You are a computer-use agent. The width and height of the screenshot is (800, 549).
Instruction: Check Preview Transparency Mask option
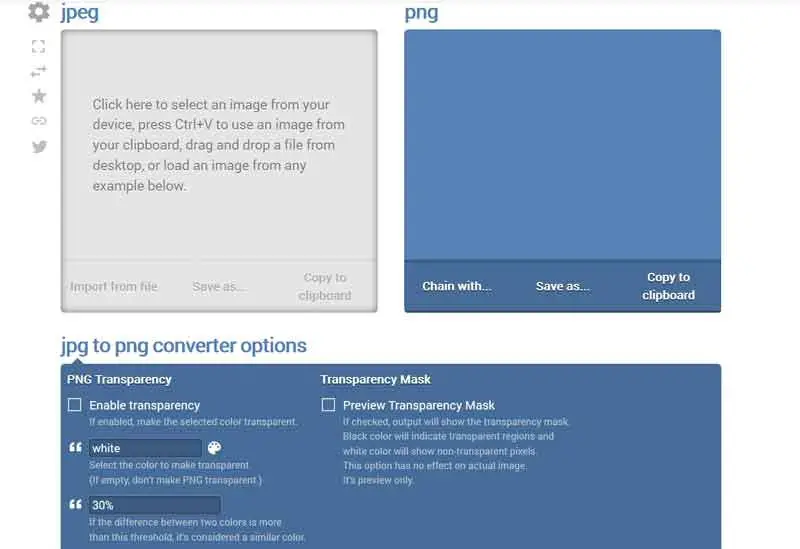tap(328, 405)
